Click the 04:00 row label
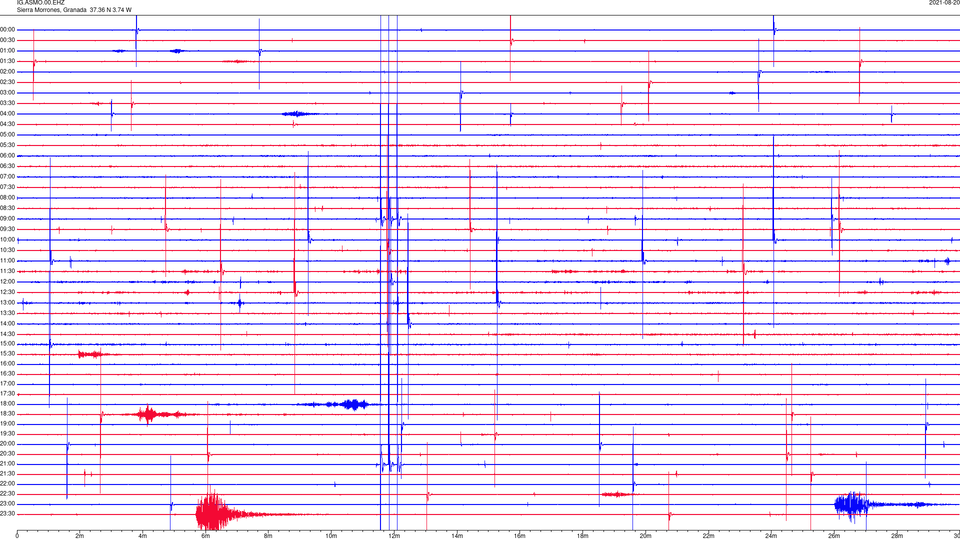 8,113
